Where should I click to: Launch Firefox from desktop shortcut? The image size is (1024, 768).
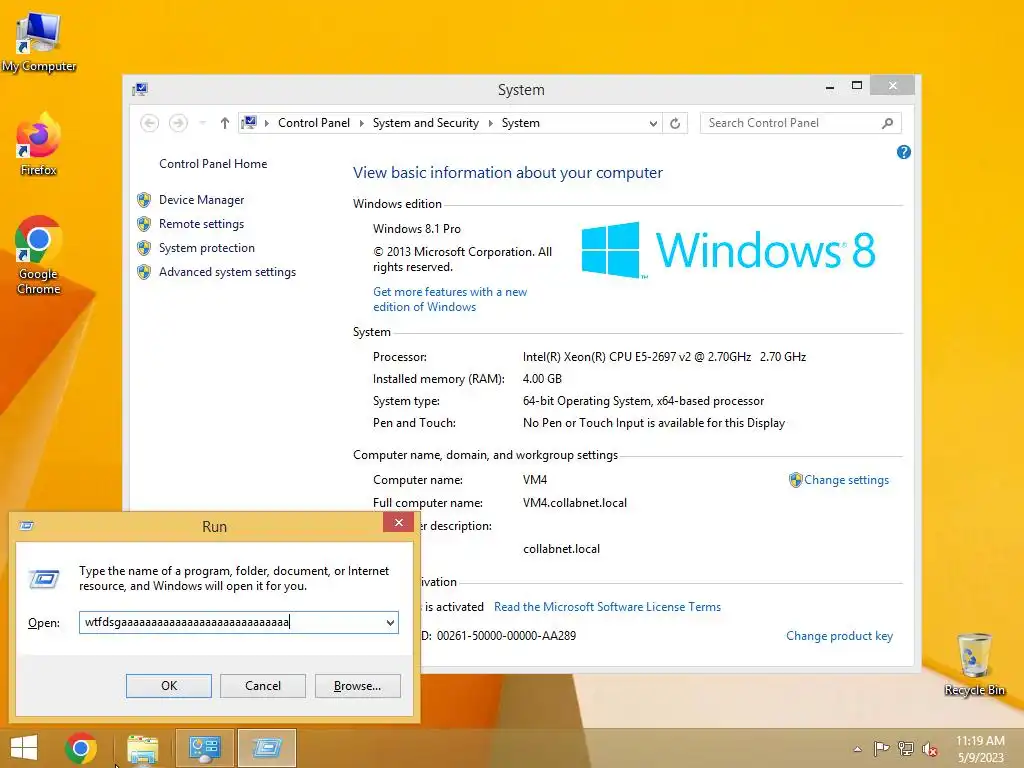pos(39,145)
